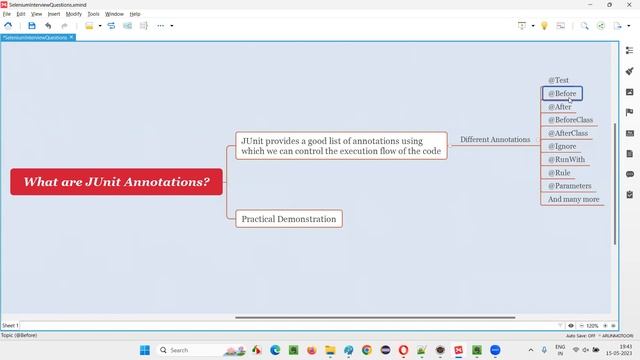Open the Comments side panel
Image resolution: width=640 pixels, height=360 pixels.
pyautogui.click(x=629, y=174)
